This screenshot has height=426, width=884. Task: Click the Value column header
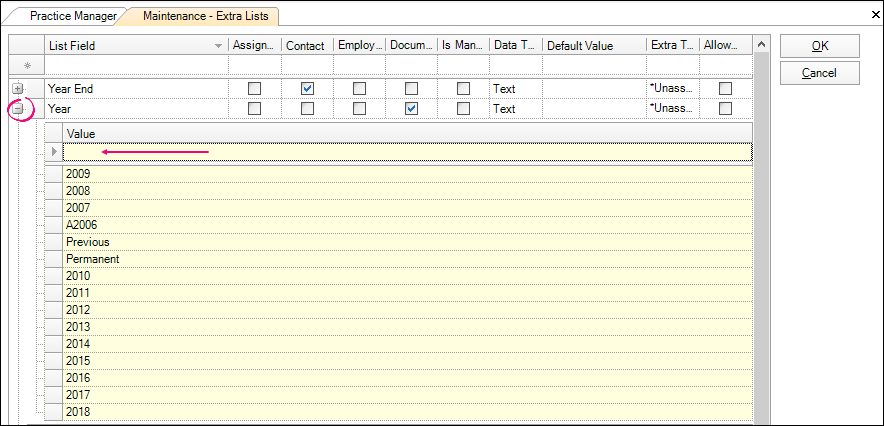tap(400, 133)
